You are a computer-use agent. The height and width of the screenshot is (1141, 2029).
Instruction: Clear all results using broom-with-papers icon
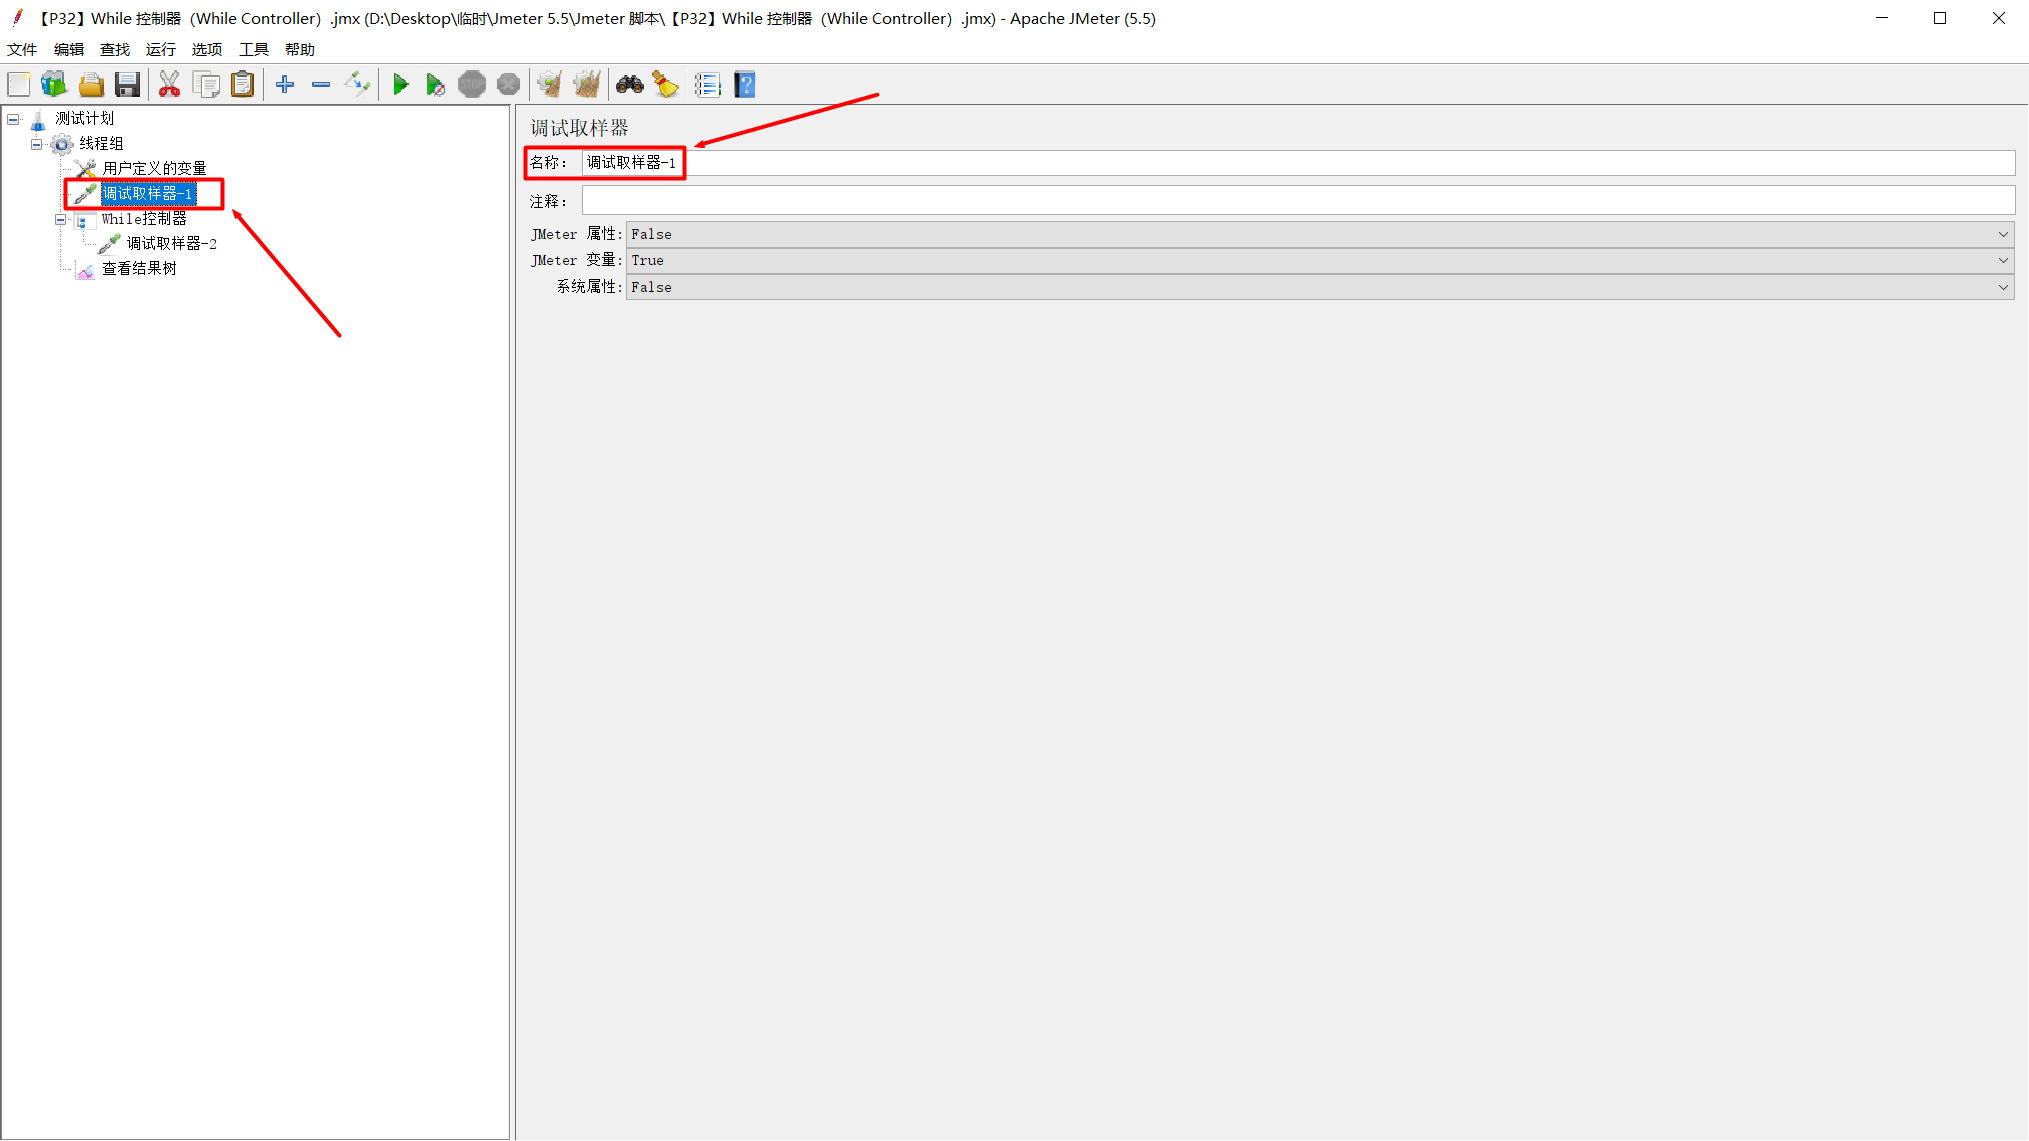[587, 84]
